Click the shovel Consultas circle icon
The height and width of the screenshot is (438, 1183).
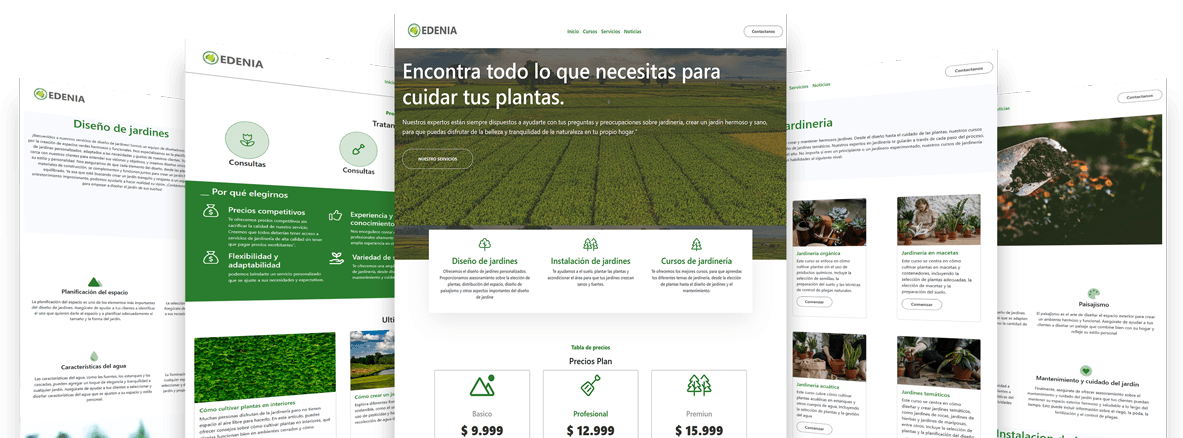[358, 149]
